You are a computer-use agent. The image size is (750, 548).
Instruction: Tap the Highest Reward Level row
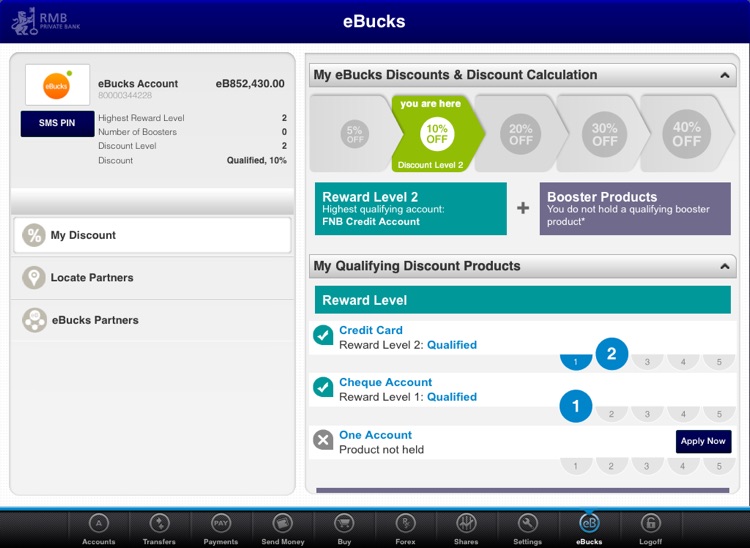[x=192, y=118]
